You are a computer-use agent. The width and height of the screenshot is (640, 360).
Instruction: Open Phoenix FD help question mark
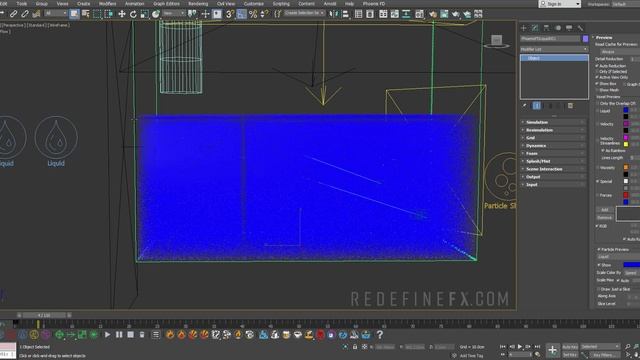(380, 335)
